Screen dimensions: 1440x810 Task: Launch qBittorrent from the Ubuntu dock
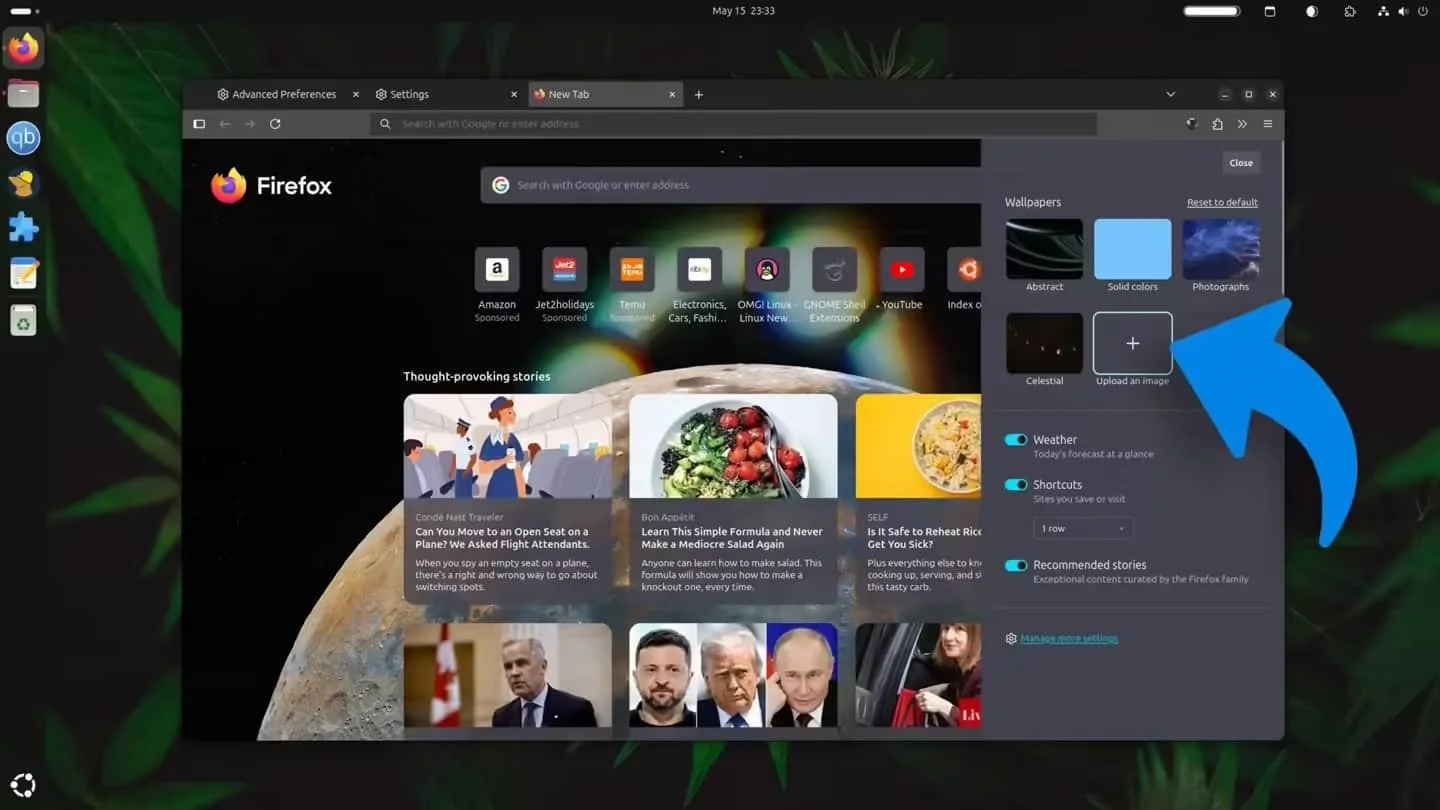[23, 138]
